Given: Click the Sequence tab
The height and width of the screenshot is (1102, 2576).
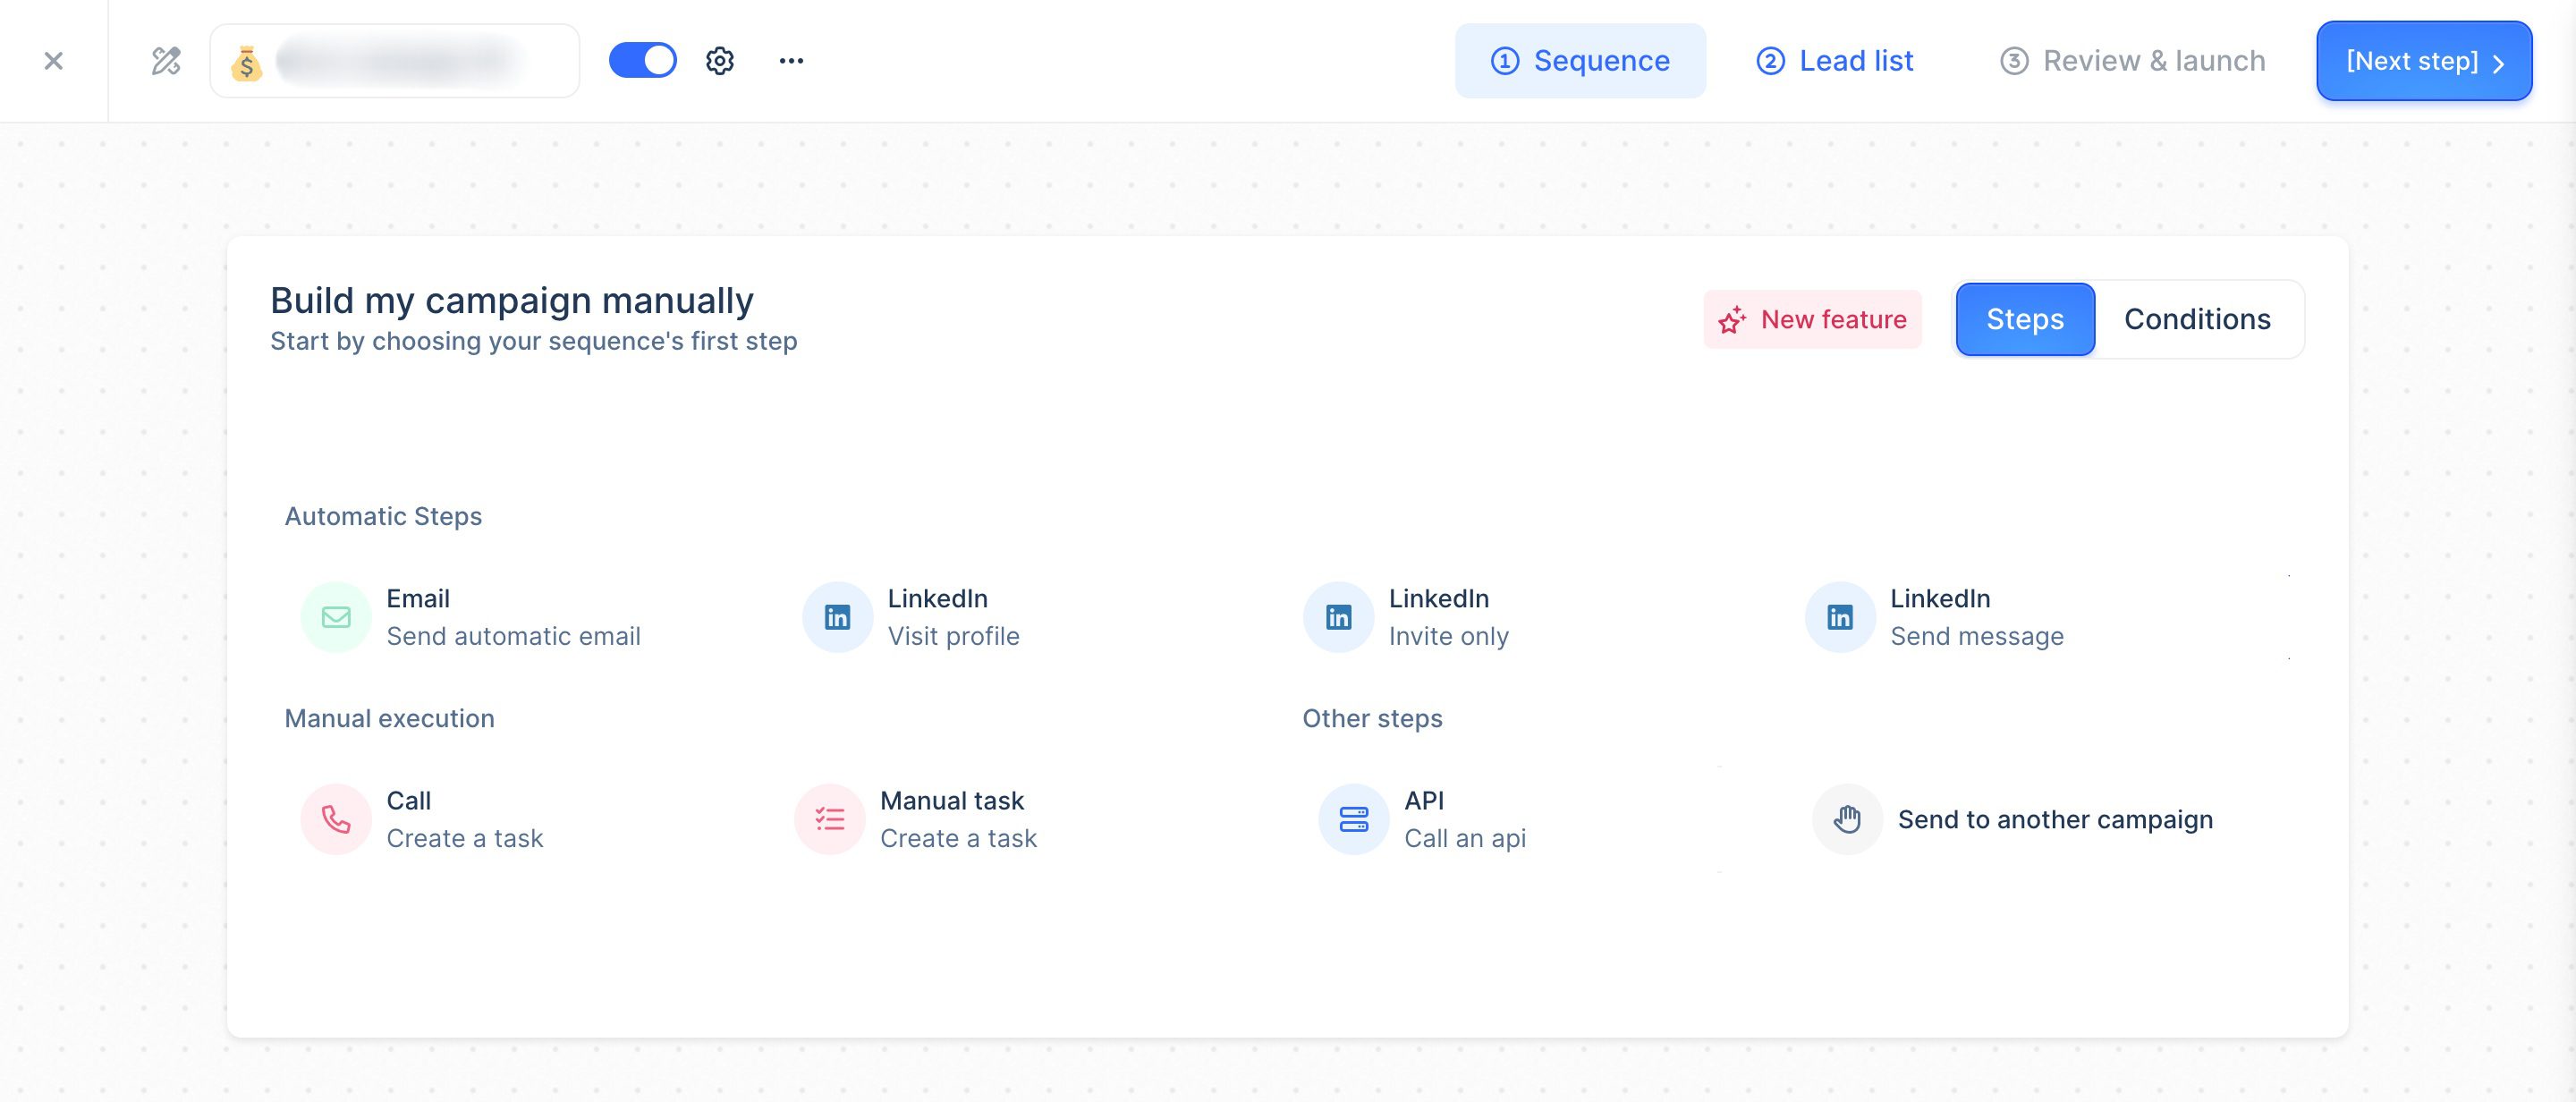Looking at the screenshot, I should (1579, 59).
